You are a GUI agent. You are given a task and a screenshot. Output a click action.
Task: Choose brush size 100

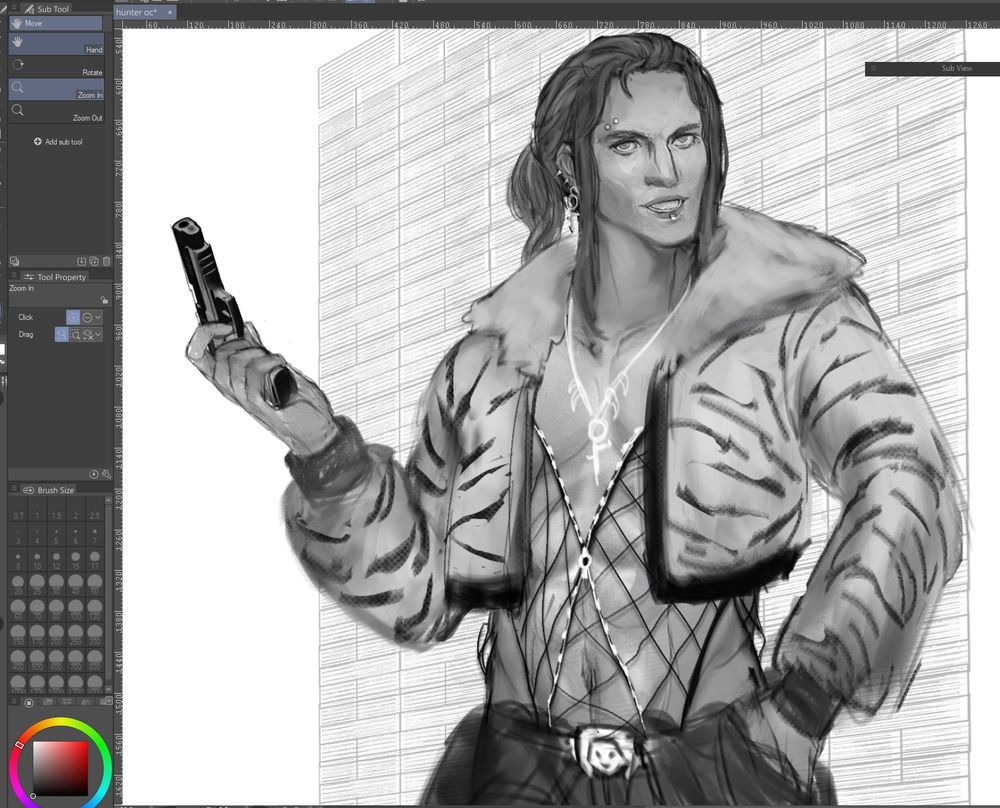[76, 609]
